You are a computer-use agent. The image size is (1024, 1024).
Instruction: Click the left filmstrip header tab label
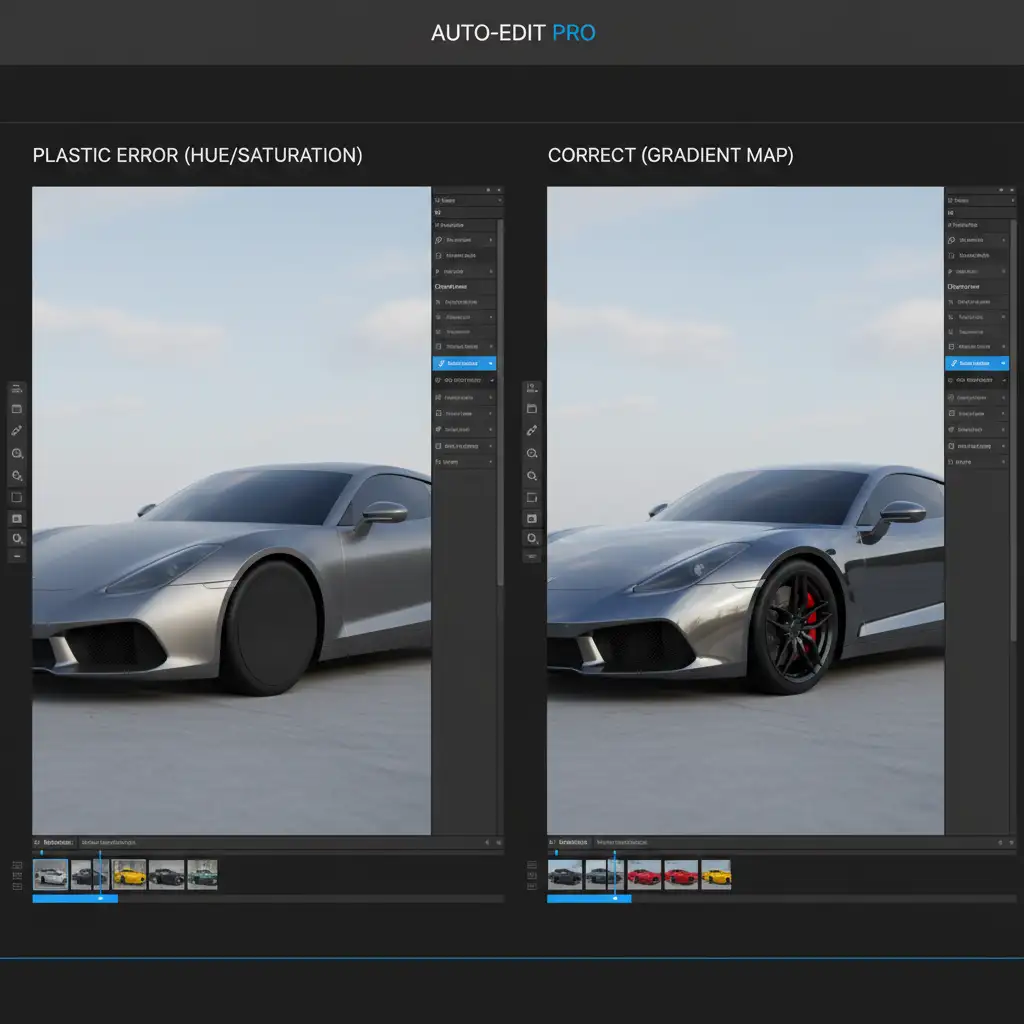(55, 843)
